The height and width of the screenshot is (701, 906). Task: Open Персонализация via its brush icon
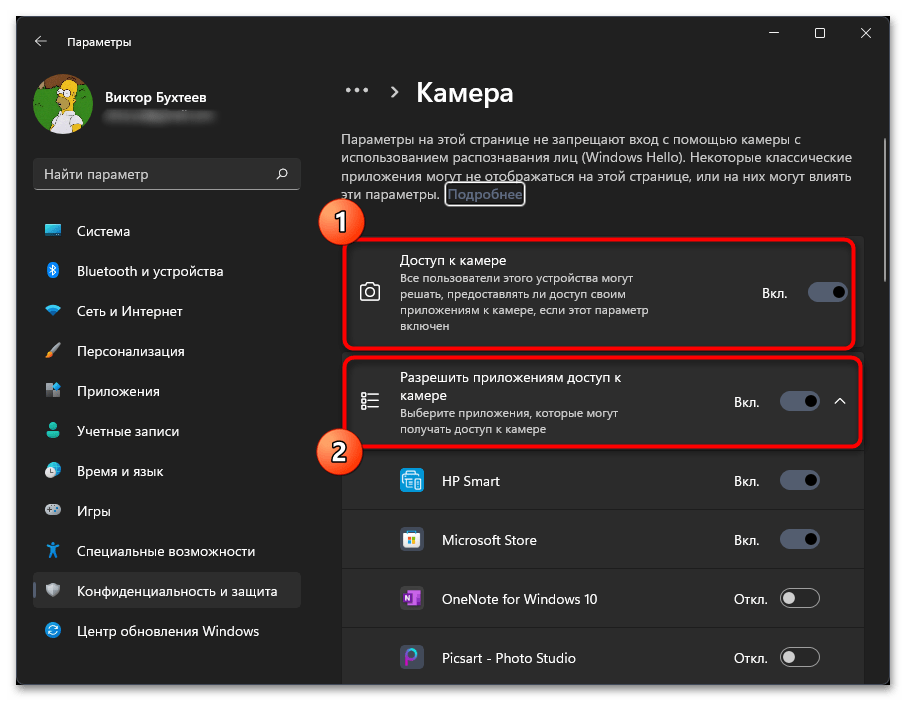point(52,351)
